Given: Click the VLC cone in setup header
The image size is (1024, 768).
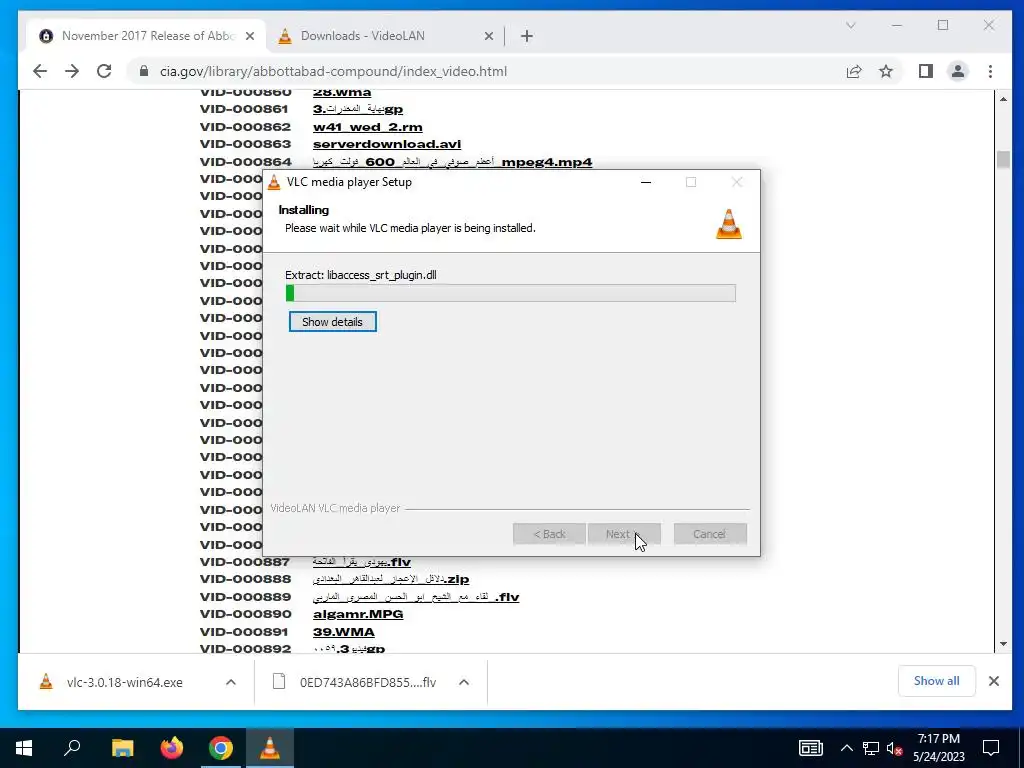Looking at the screenshot, I should point(728,224).
